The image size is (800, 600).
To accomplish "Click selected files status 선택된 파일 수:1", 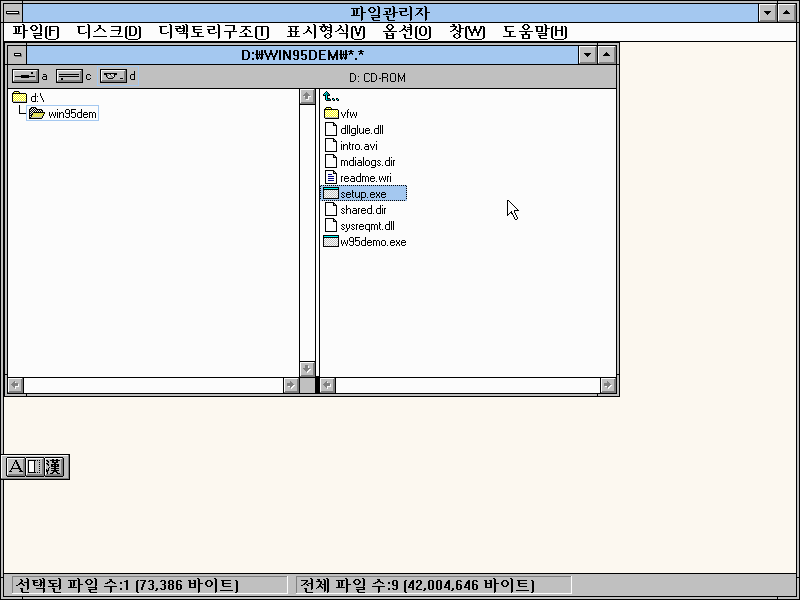I will coord(149,585).
